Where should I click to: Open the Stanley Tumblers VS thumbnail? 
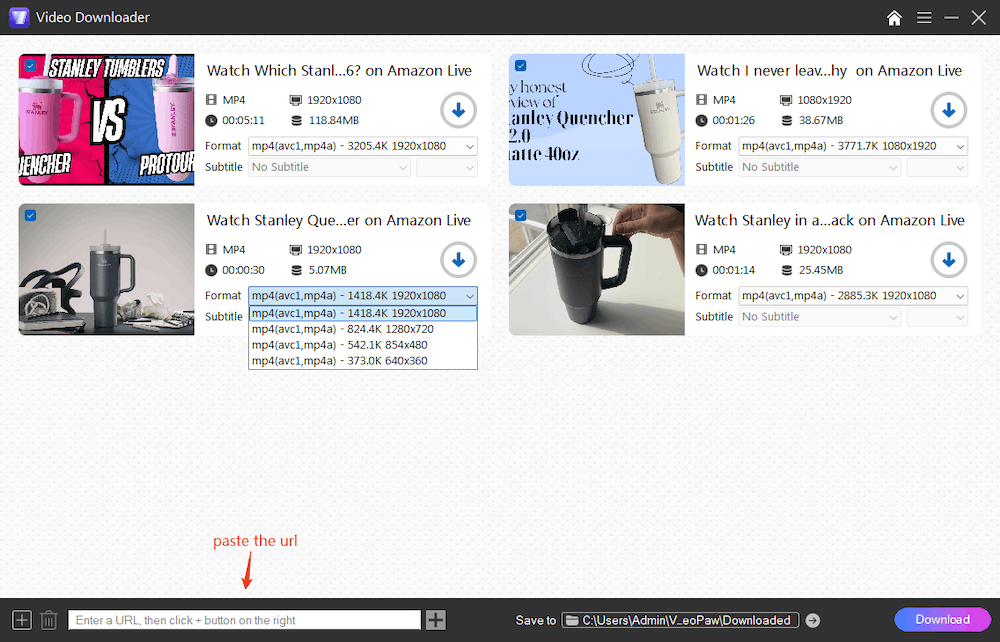(107, 120)
